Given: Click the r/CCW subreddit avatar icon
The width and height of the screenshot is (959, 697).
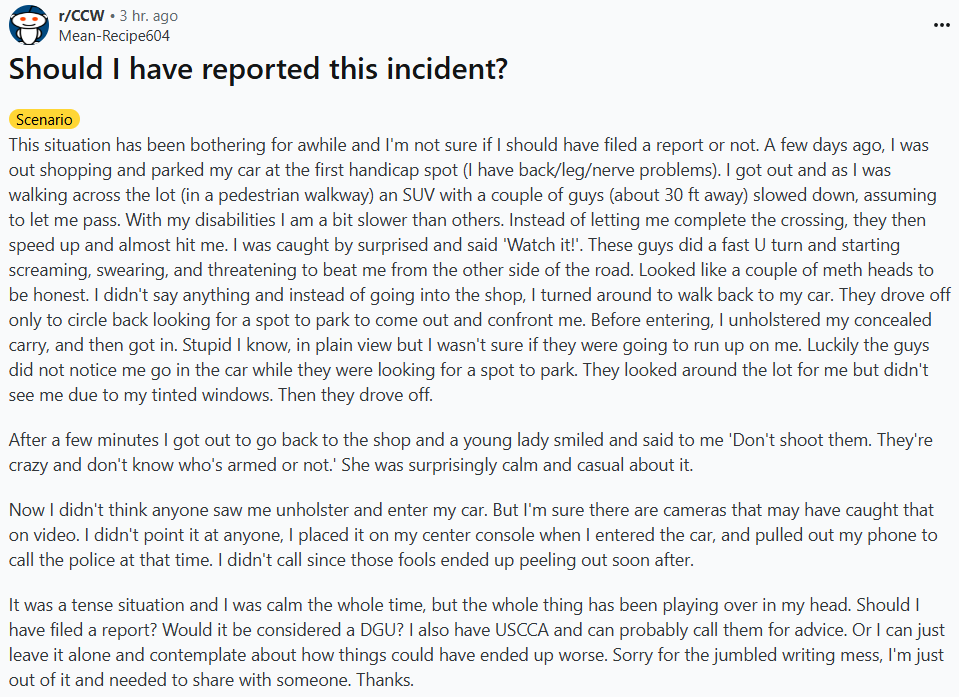Looking at the screenshot, I should point(29,26).
